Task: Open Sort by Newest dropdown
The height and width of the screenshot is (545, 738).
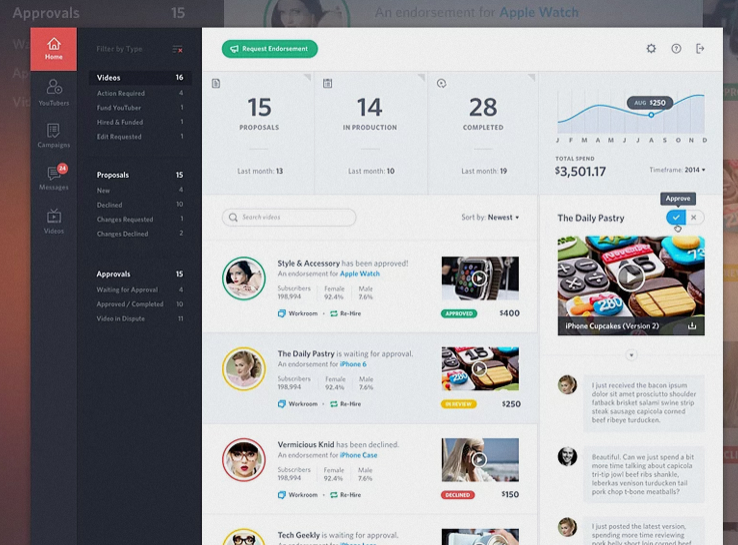Action: click(490, 217)
